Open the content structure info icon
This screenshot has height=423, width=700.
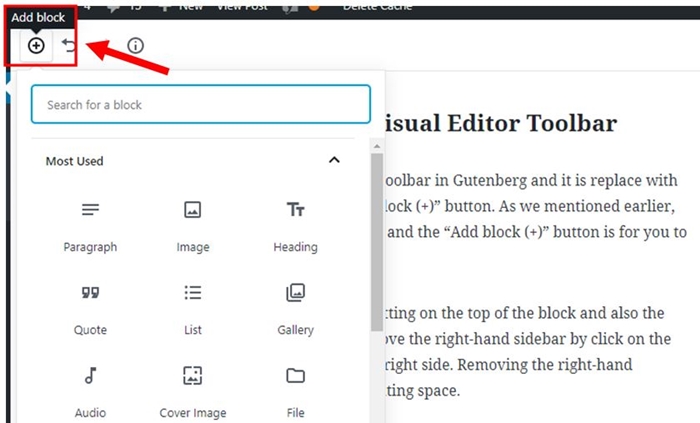click(135, 46)
